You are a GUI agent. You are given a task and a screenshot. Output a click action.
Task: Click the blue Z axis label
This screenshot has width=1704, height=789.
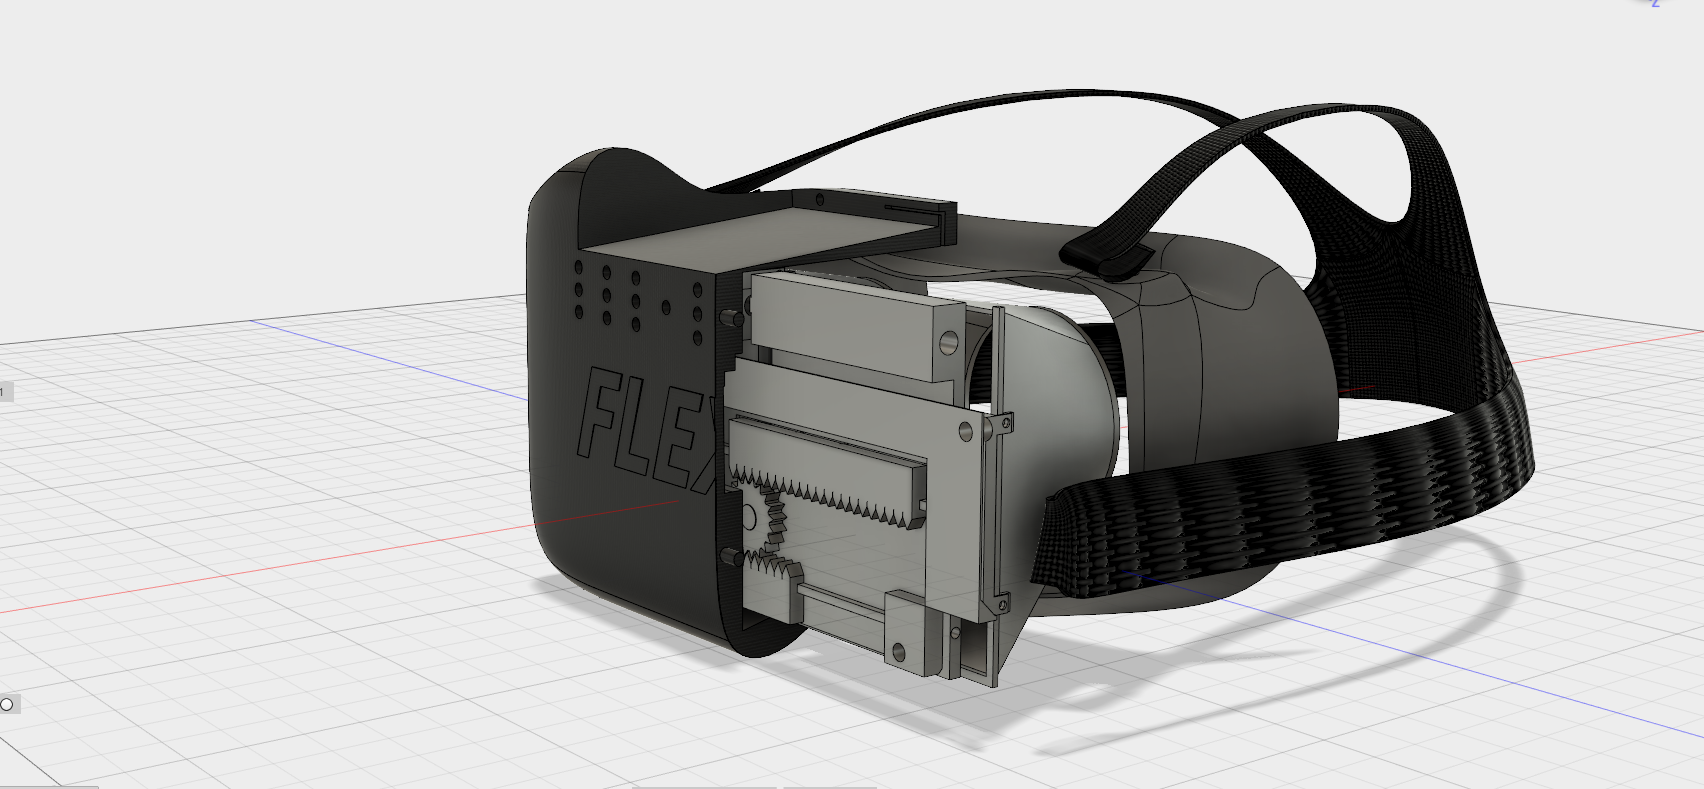(1655, 4)
